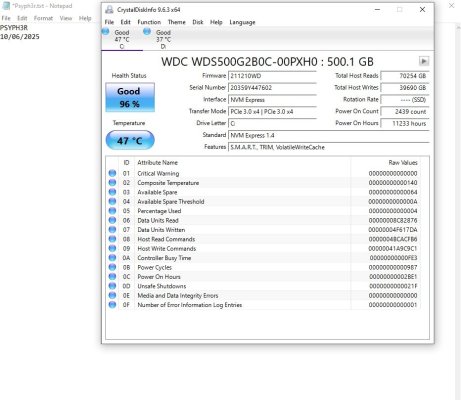Click the Rotation Rate value field
This screenshot has width=461, height=400.
pyautogui.click(x=405, y=100)
